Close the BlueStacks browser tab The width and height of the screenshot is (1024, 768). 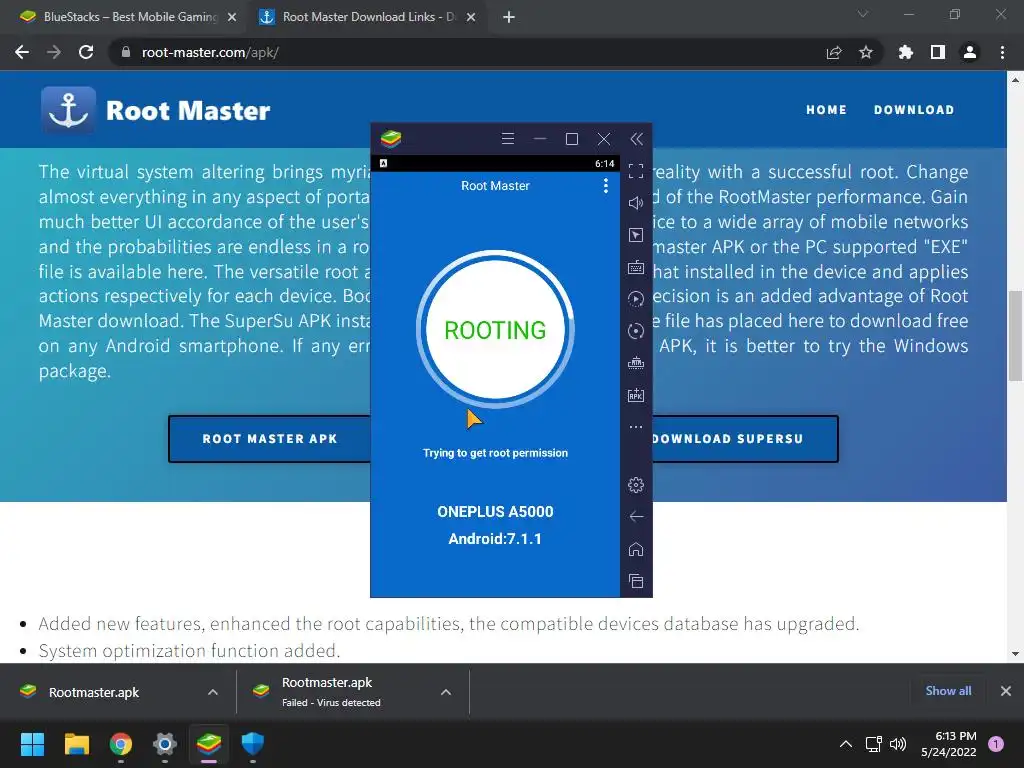click(x=232, y=18)
